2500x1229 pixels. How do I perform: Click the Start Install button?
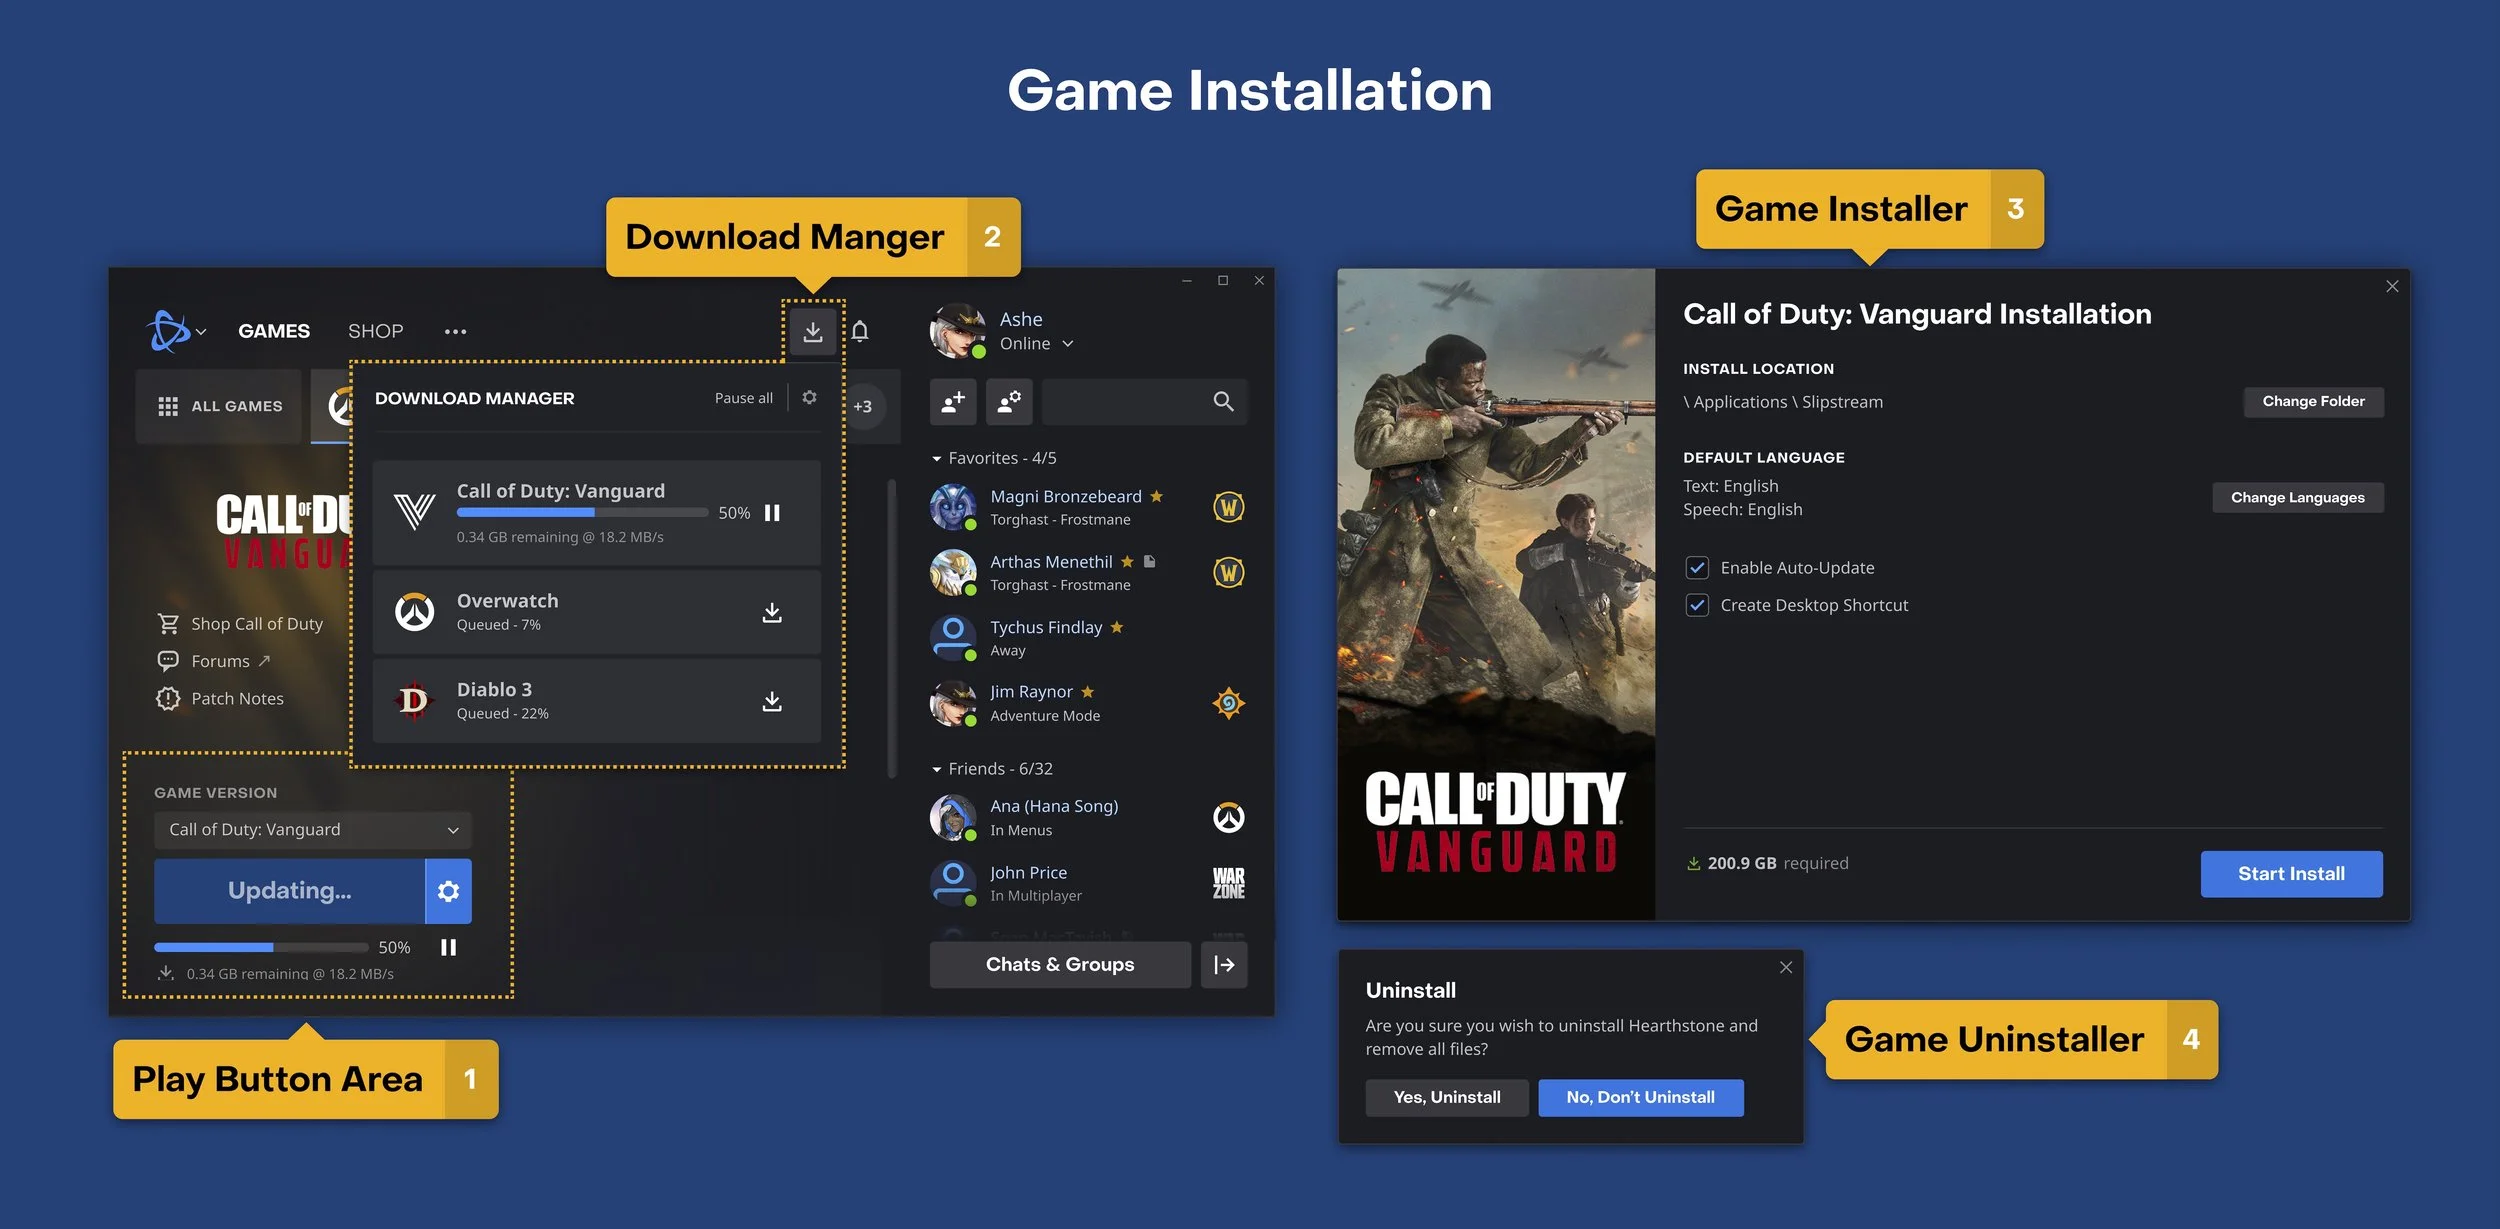[x=2290, y=874]
